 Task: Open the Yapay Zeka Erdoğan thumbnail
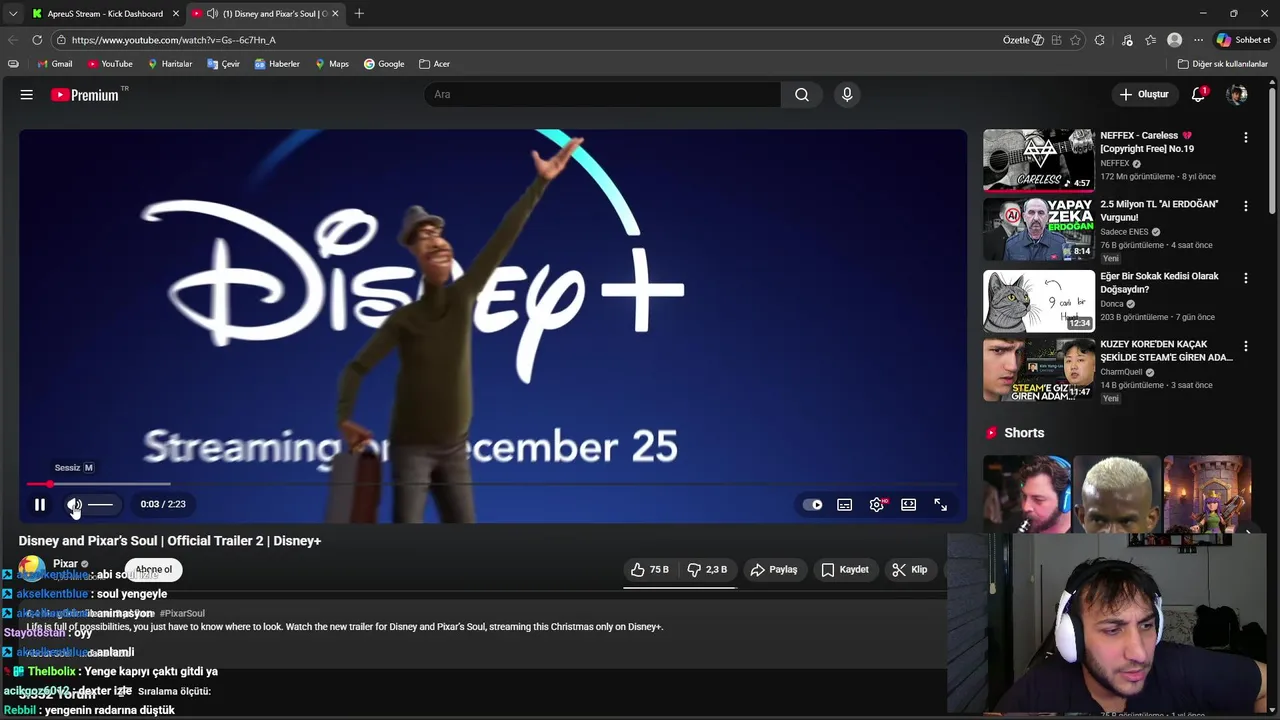1039,229
